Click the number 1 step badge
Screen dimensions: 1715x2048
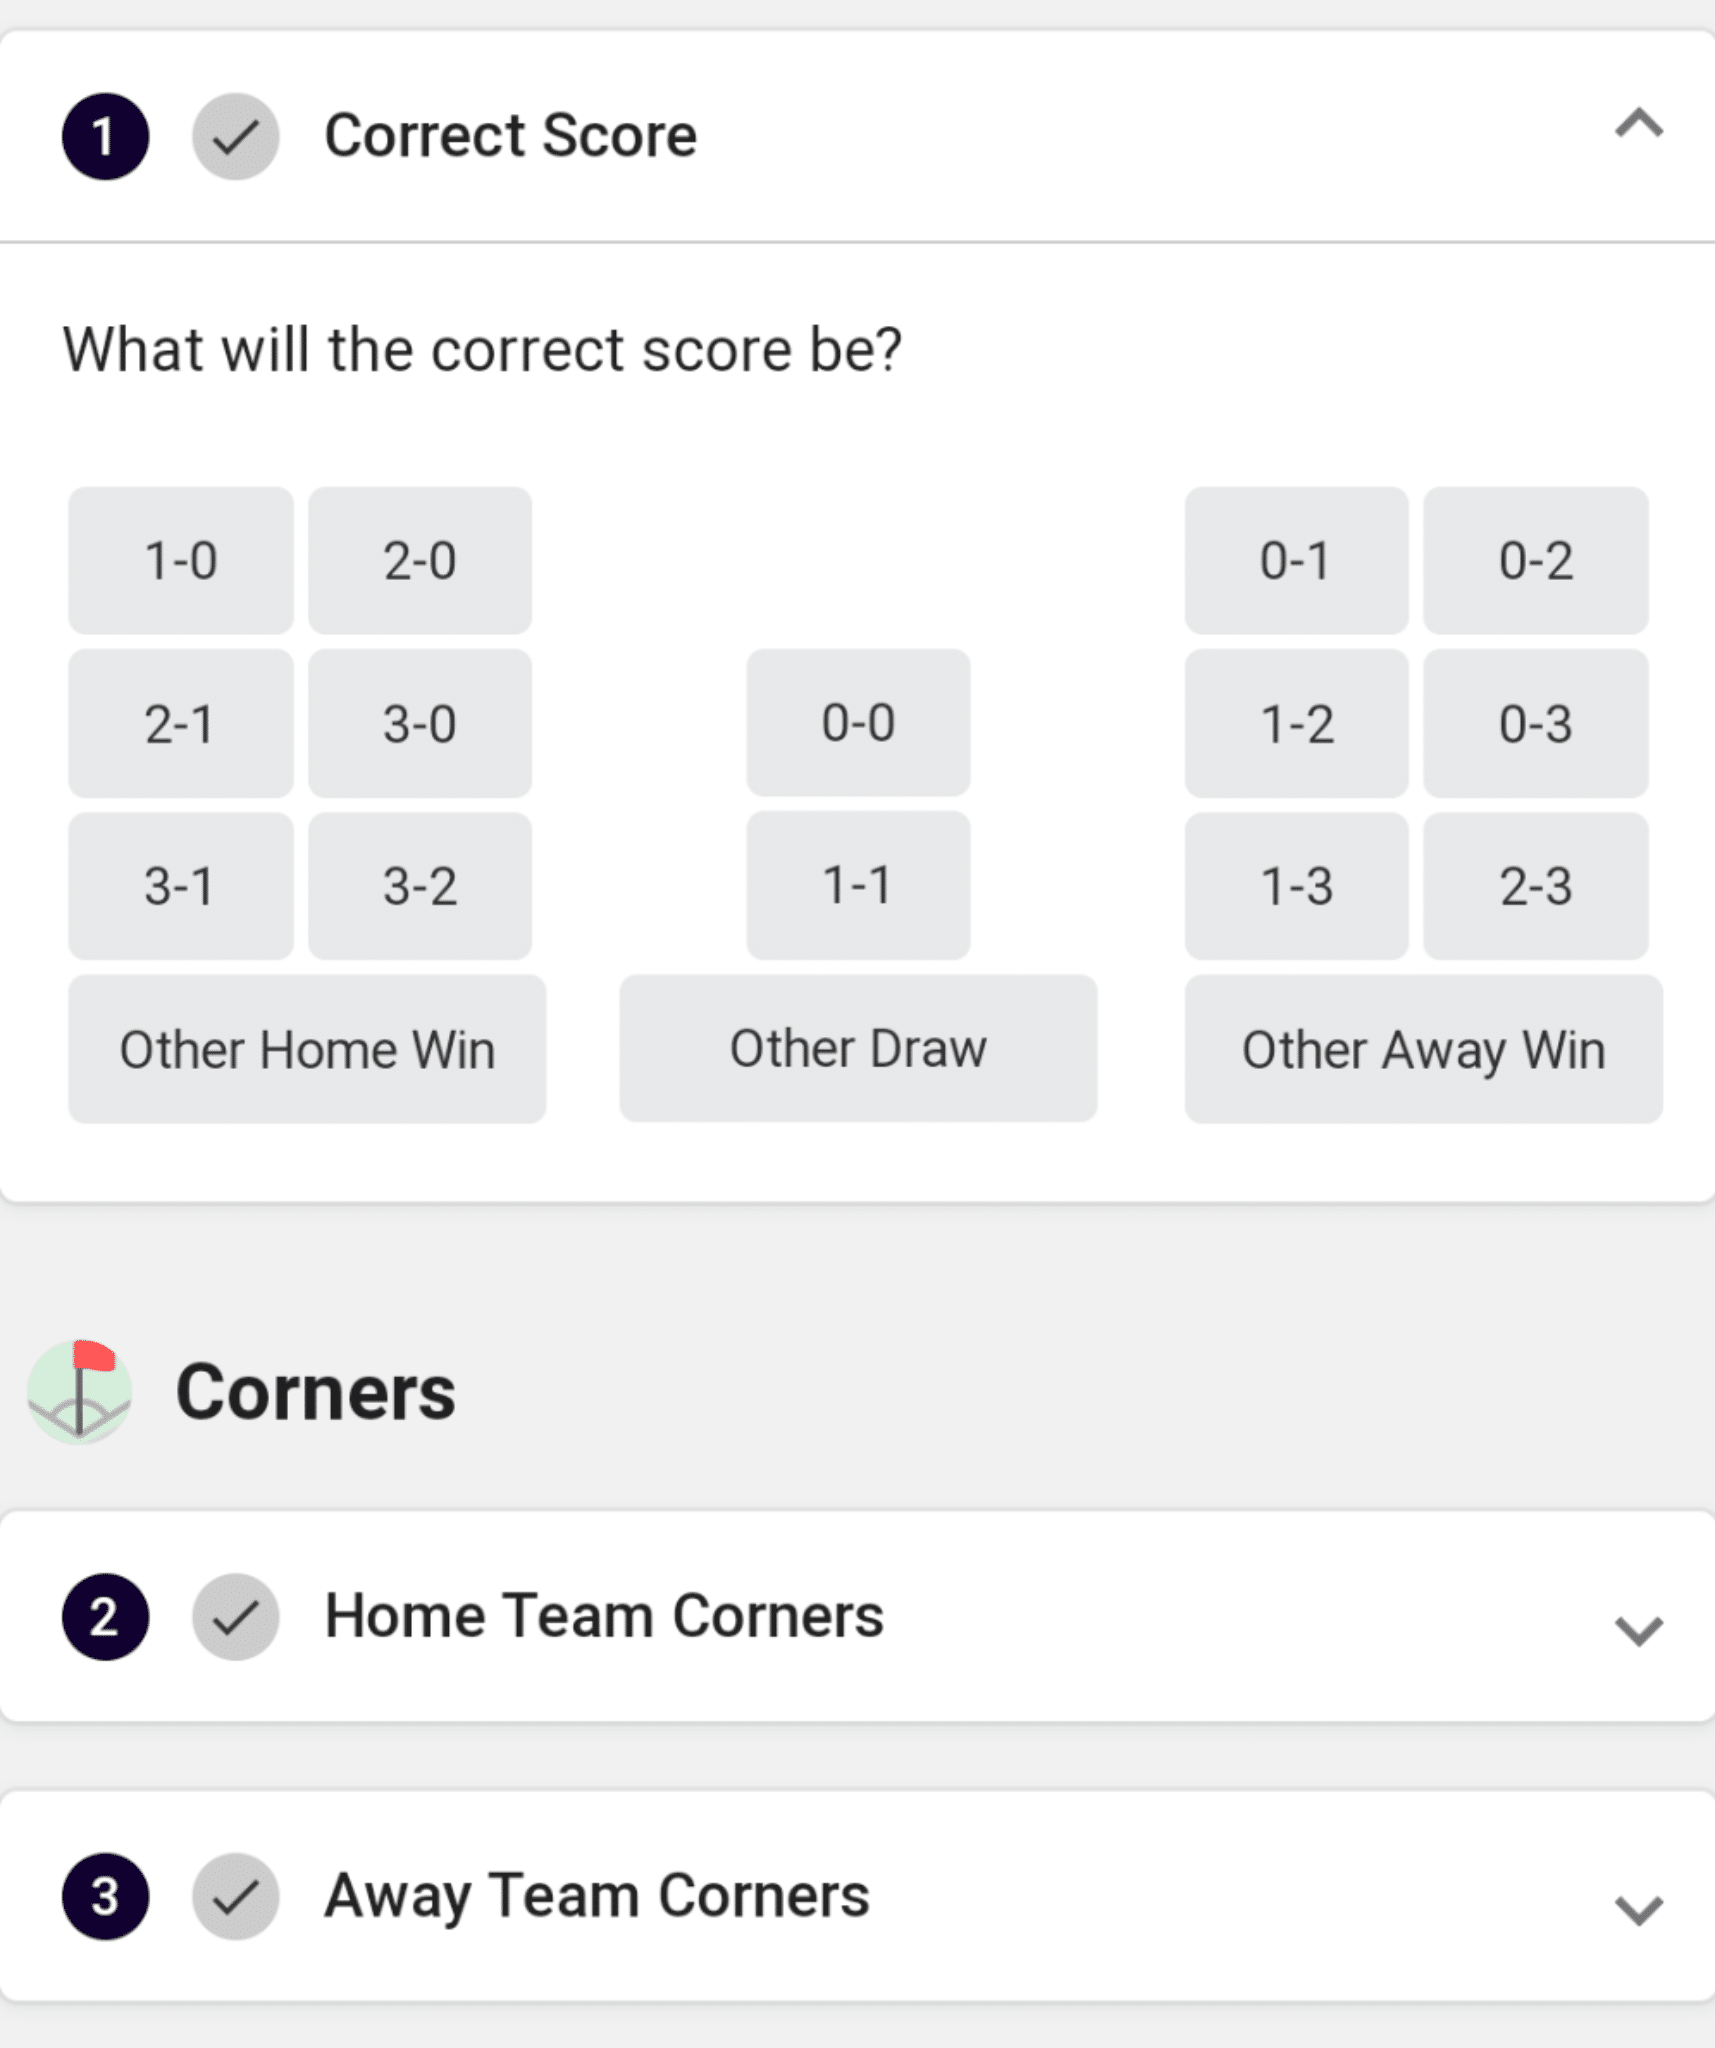(x=105, y=137)
